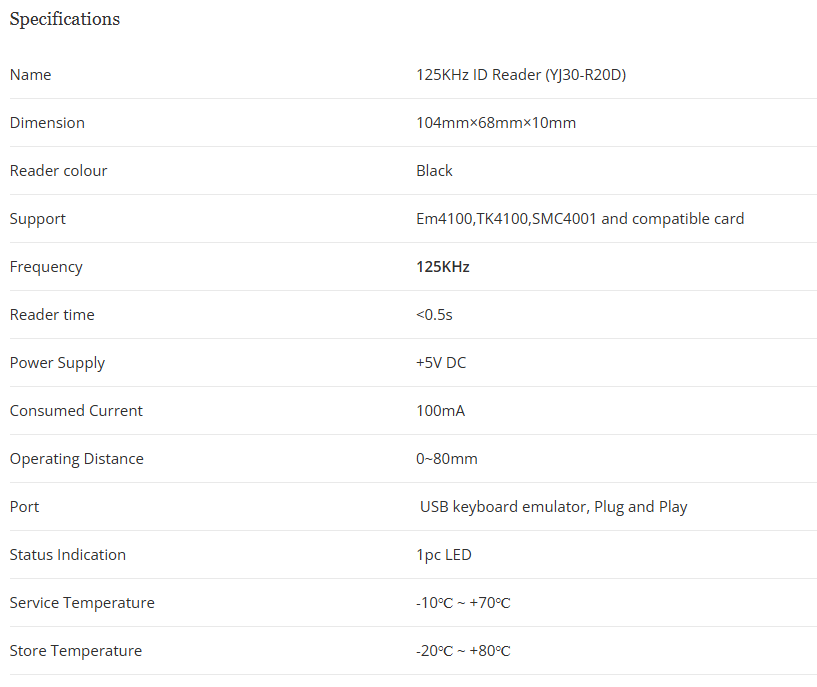This screenshot has width=817, height=687.
Task: Select the 100mA consumed current value
Action: tap(440, 411)
